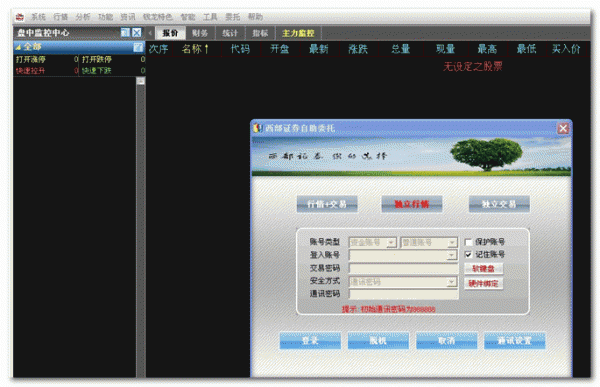Enable the 保护账号 checkbox
Viewport: 600px width, 387px height.
(x=468, y=242)
